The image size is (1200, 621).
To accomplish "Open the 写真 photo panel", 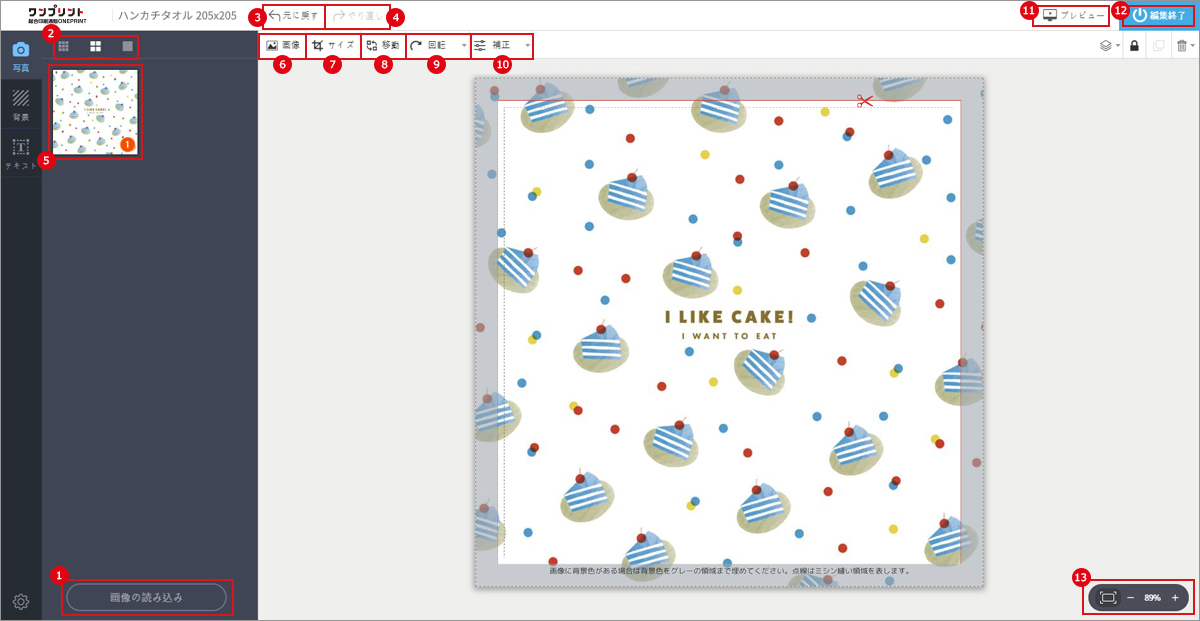I will click(x=21, y=57).
